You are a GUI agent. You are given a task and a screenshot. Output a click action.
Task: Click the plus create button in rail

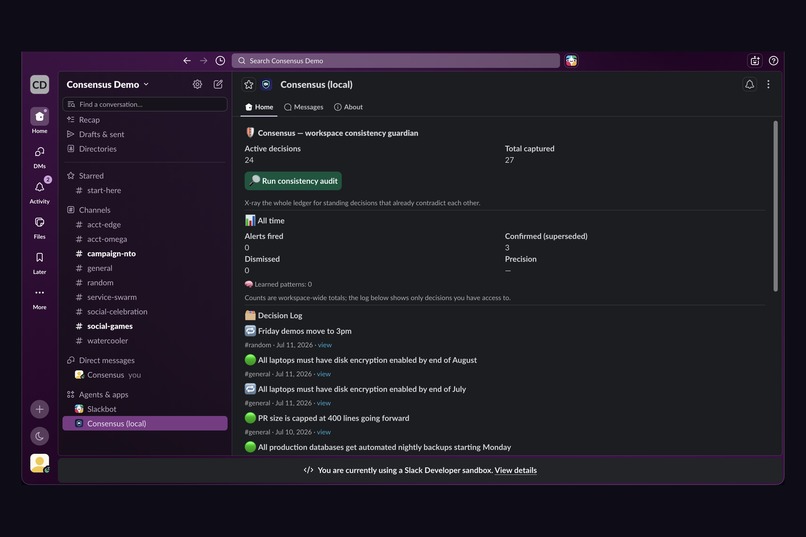[x=40, y=410]
